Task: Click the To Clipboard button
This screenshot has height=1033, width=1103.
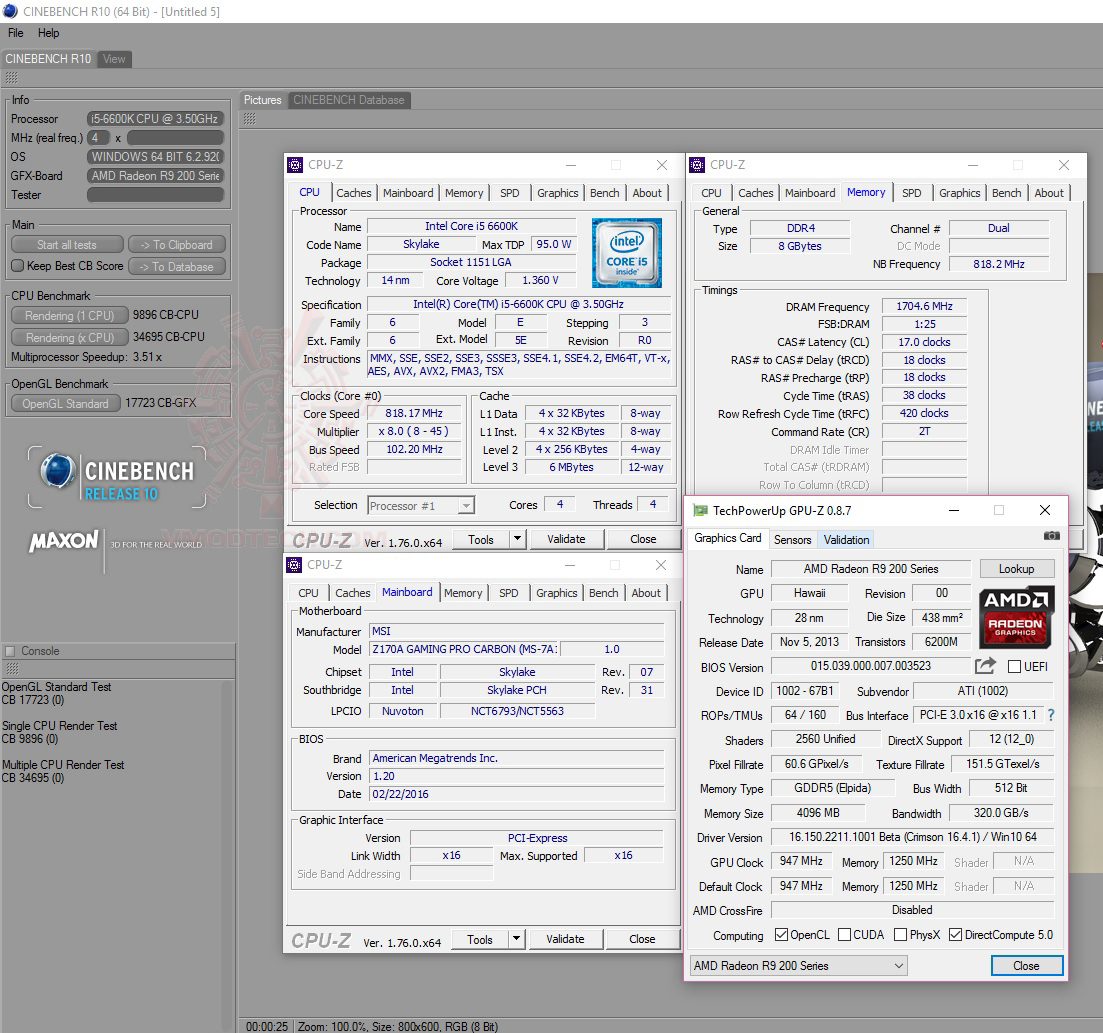Action: (177, 245)
